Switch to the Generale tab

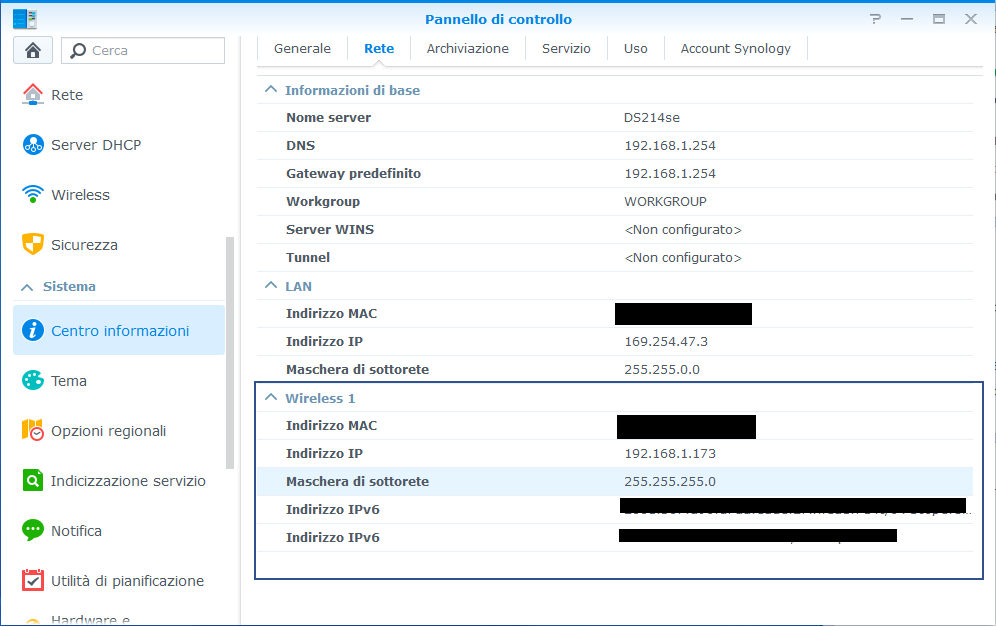pyautogui.click(x=302, y=48)
